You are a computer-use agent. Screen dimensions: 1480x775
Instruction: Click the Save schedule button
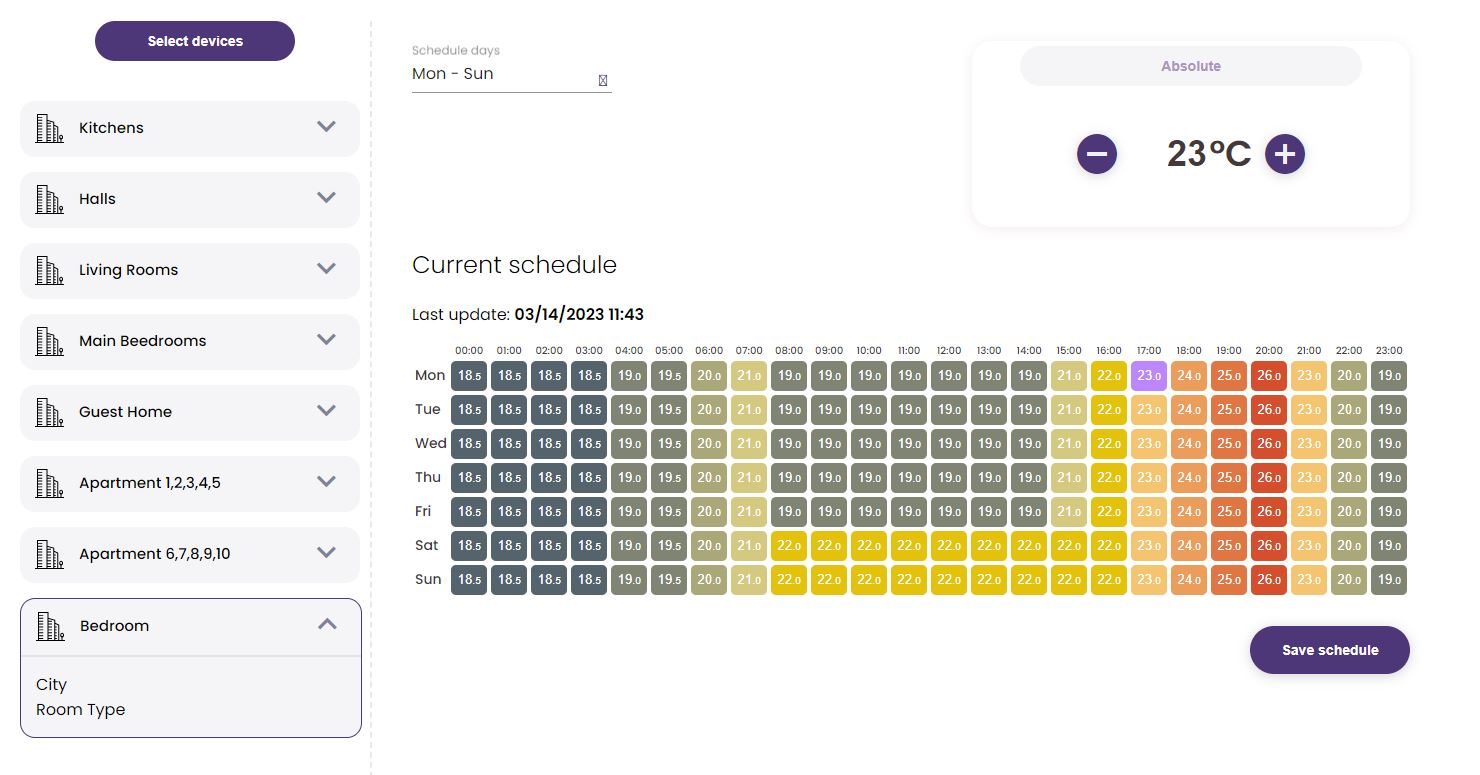pos(1329,650)
